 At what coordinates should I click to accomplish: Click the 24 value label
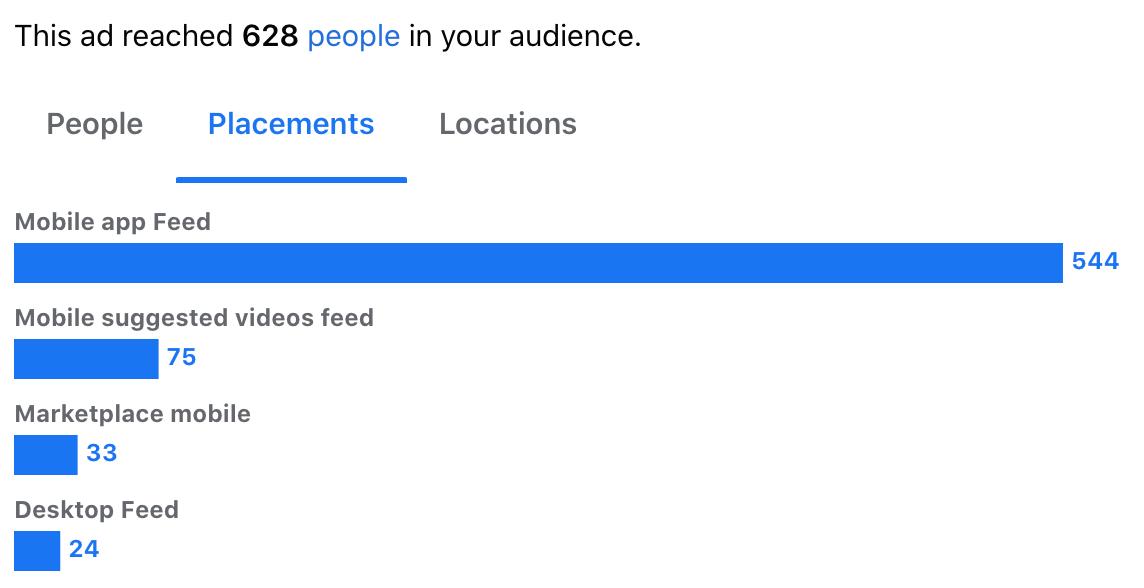84,549
